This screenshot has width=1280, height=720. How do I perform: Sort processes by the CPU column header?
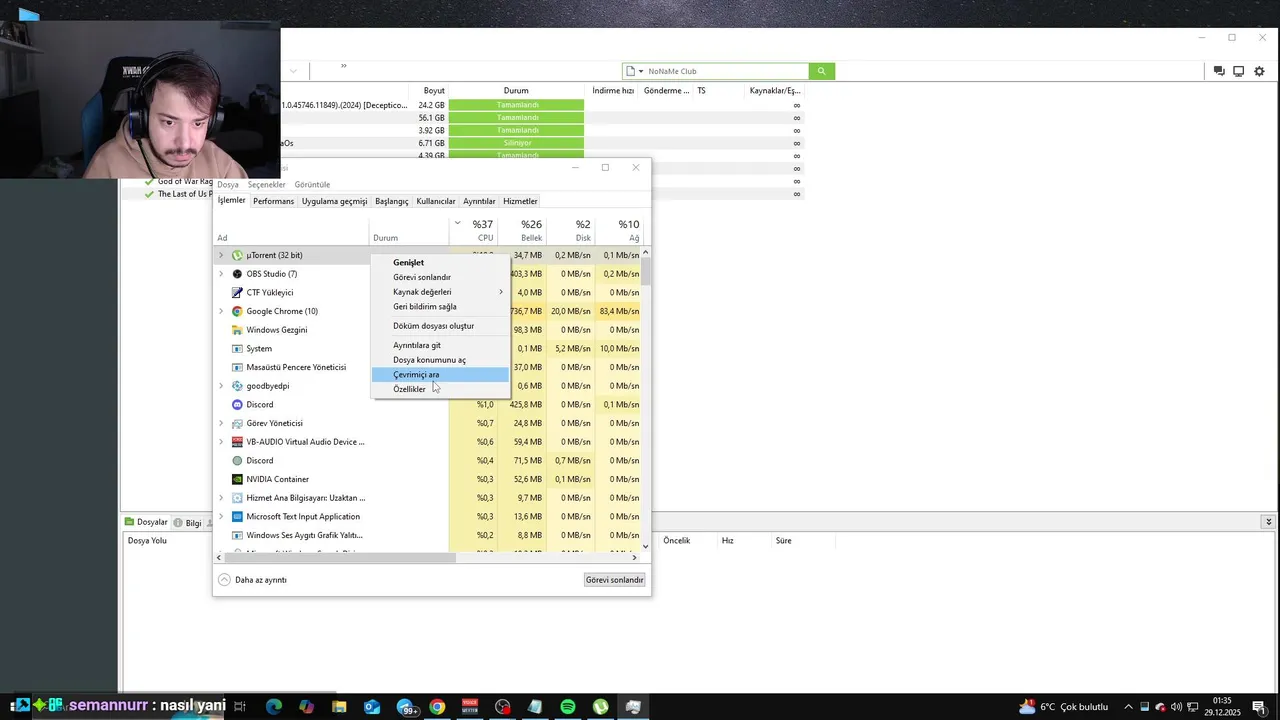[x=472, y=230]
